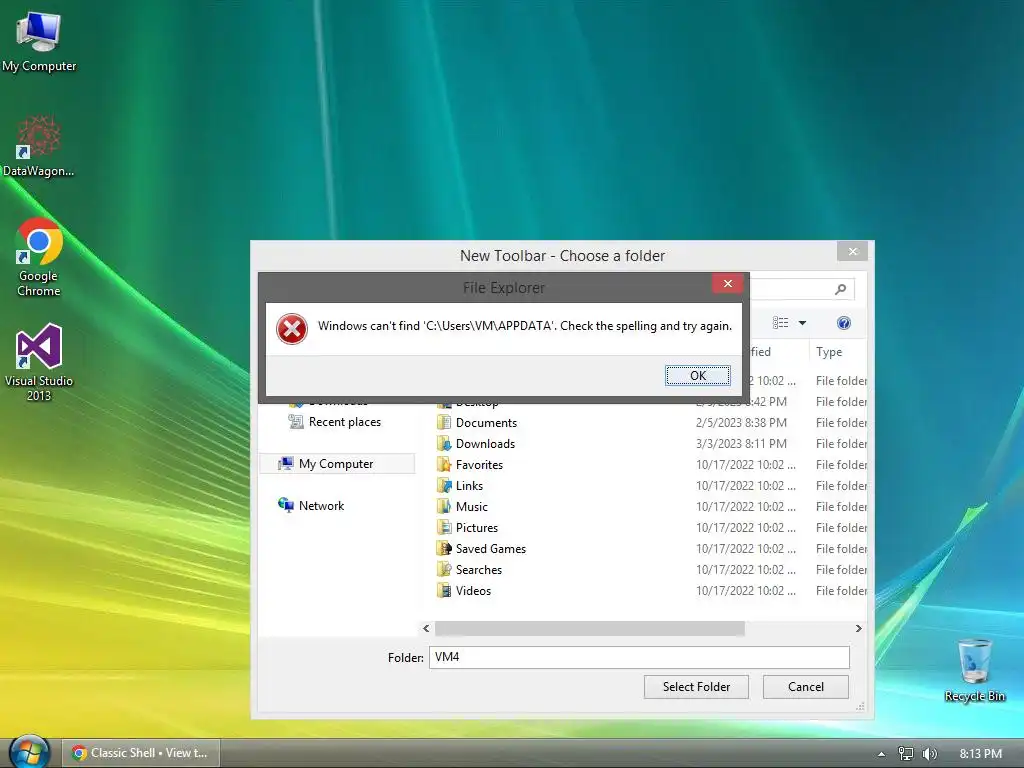Open the DataWagon desktop shortcut

(39, 146)
